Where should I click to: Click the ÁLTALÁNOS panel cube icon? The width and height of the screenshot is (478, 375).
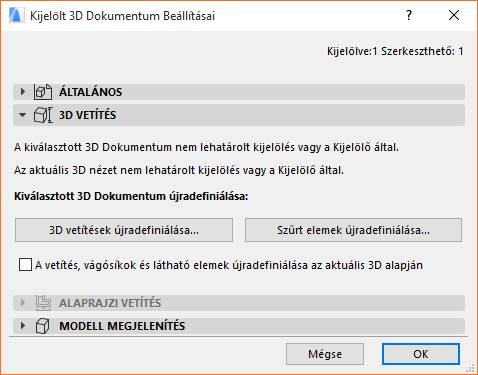click(43, 92)
